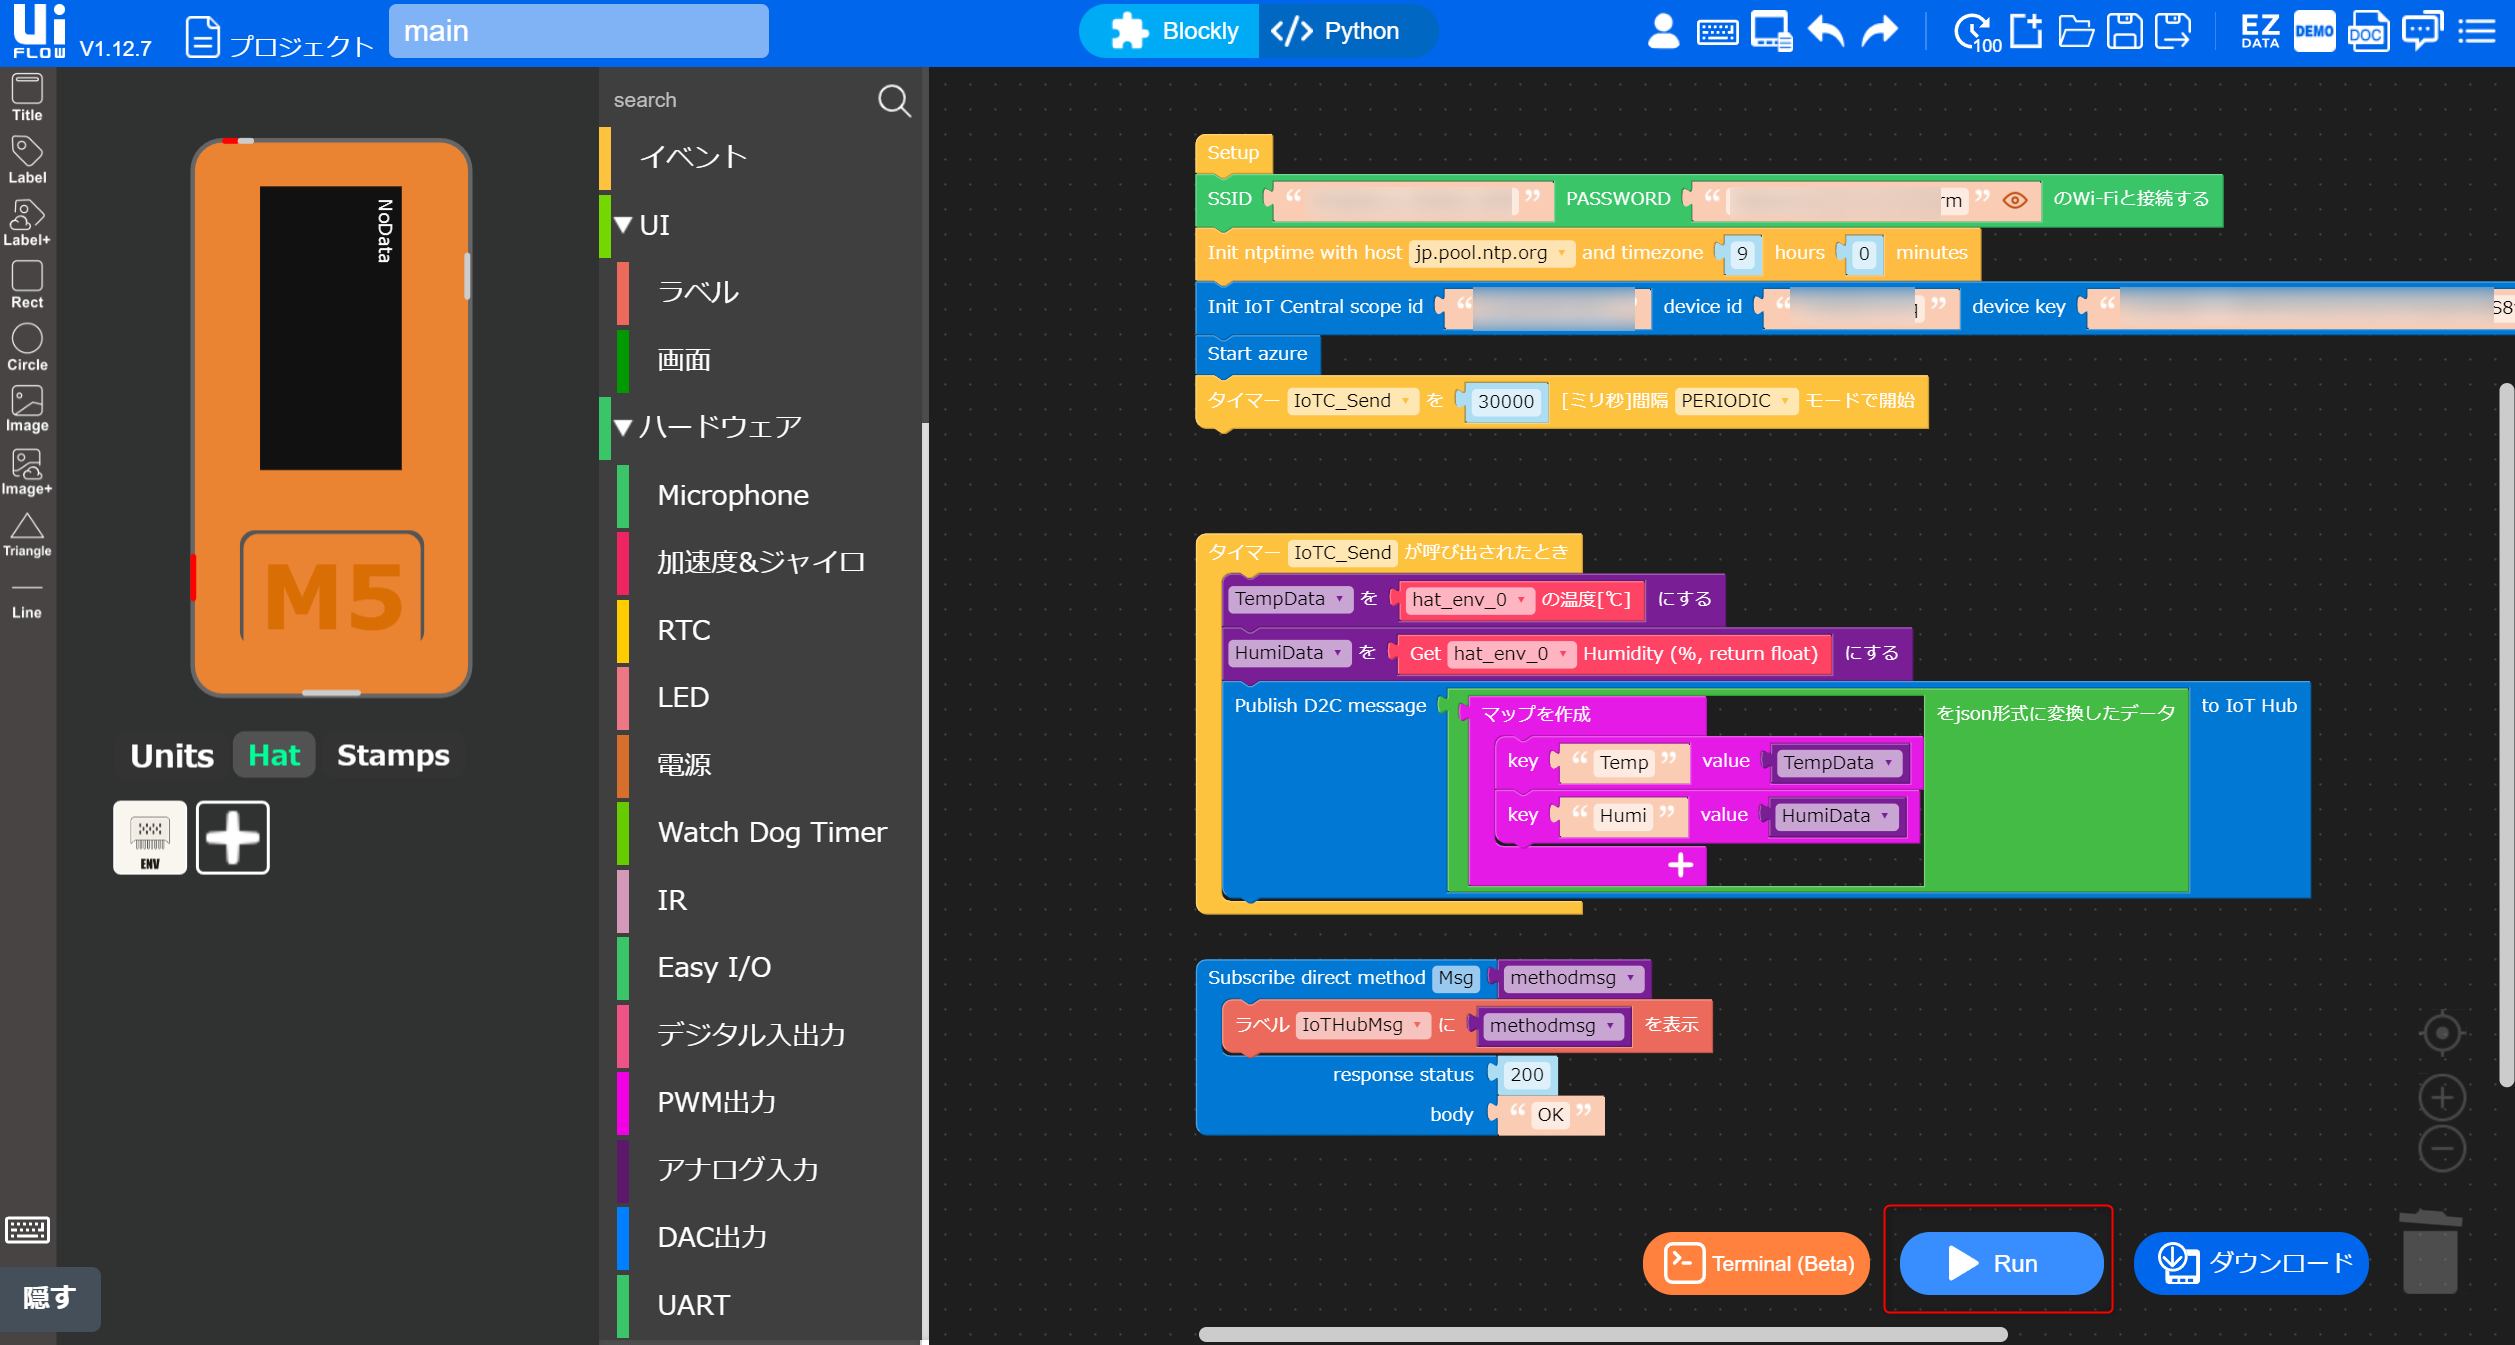This screenshot has width=2515, height=1345.
Task: Click the DEMO icon in toolbar
Action: click(x=2313, y=32)
